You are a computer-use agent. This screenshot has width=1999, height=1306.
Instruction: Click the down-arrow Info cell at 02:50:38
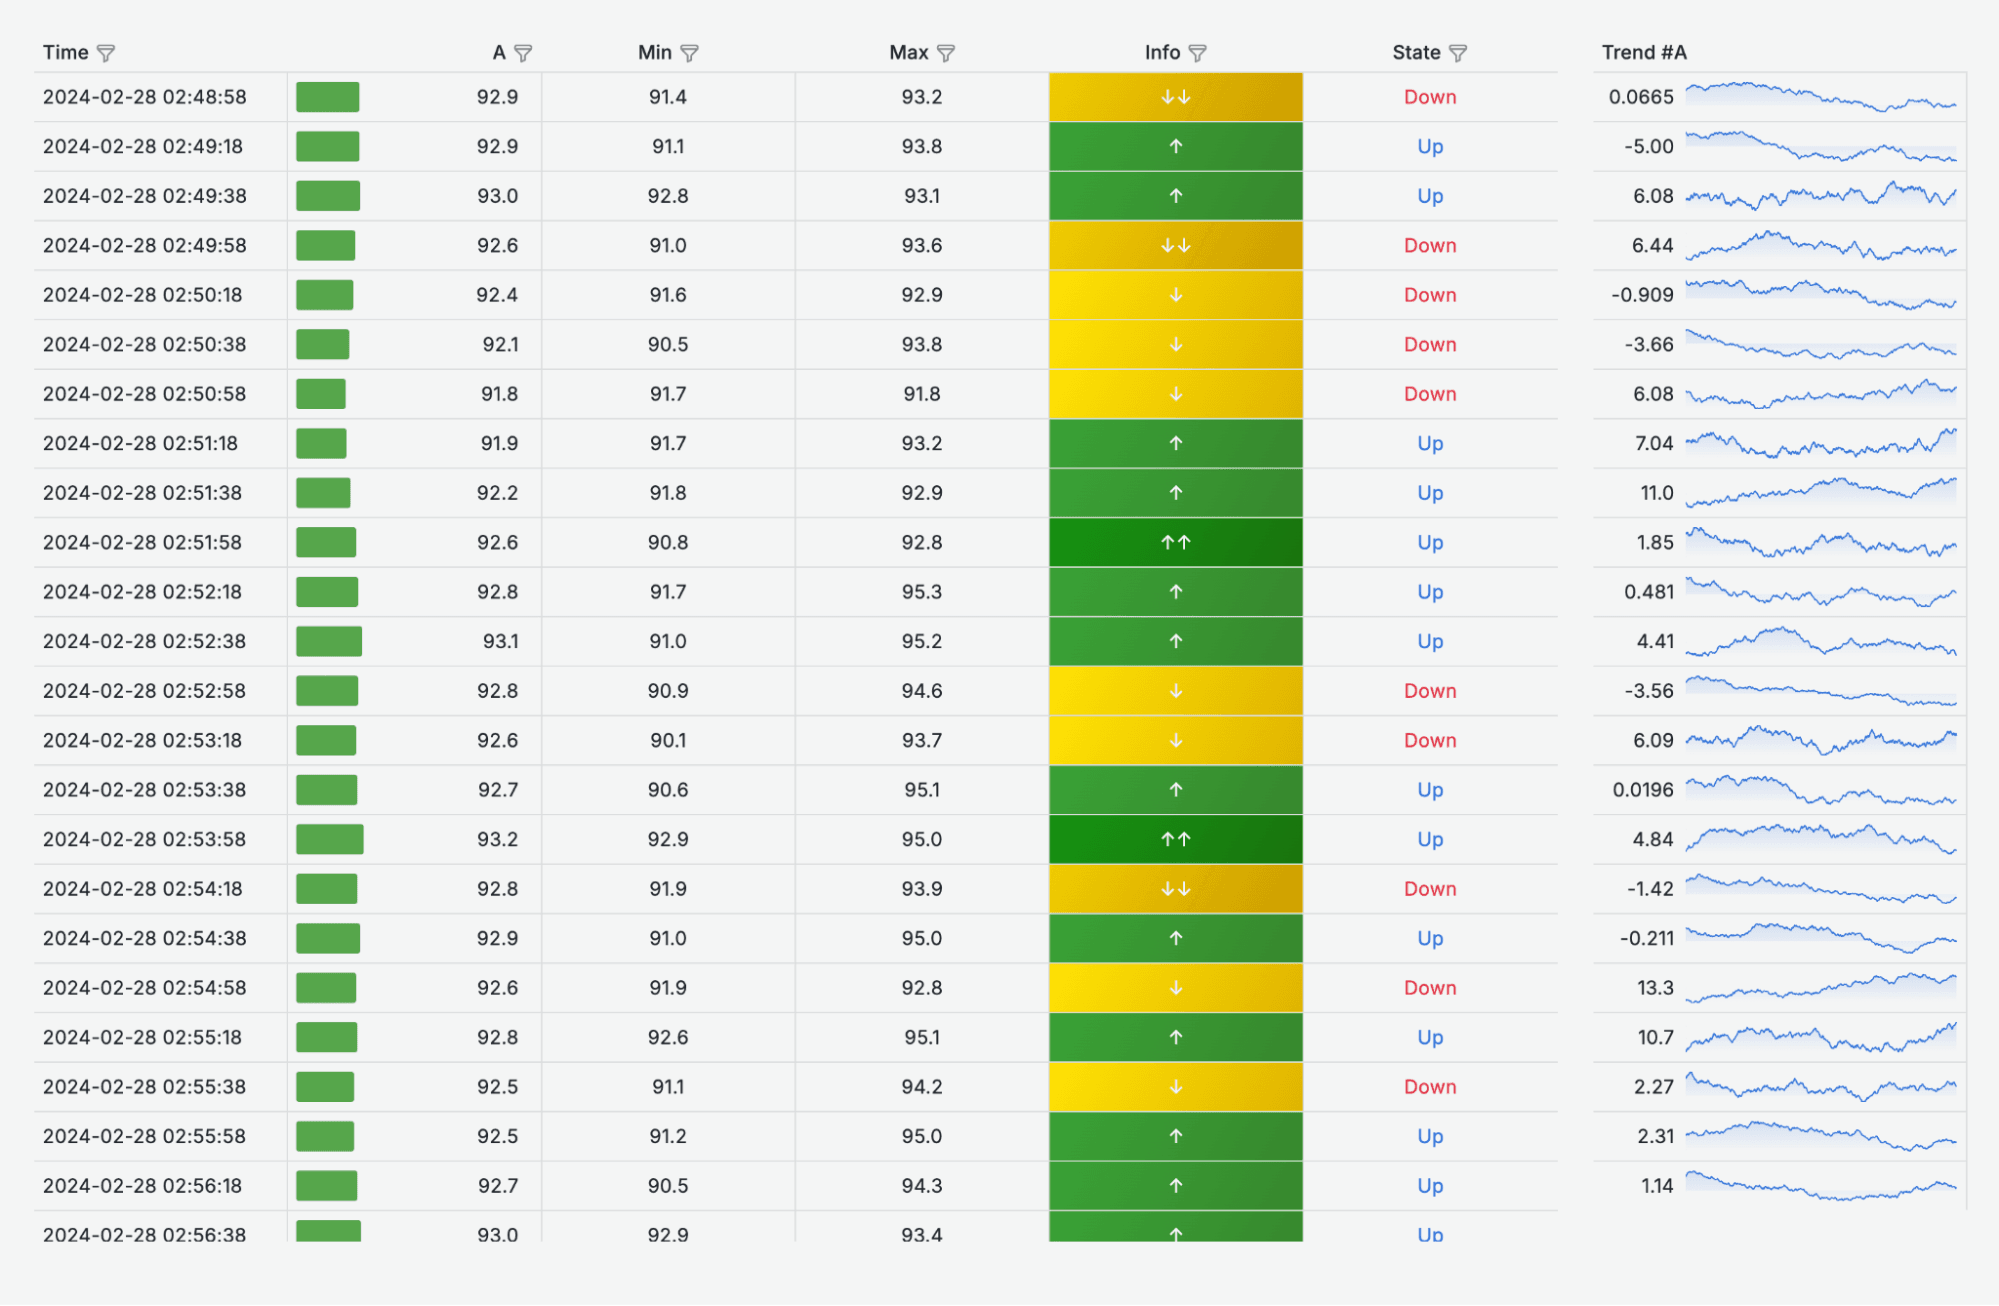tap(1175, 344)
